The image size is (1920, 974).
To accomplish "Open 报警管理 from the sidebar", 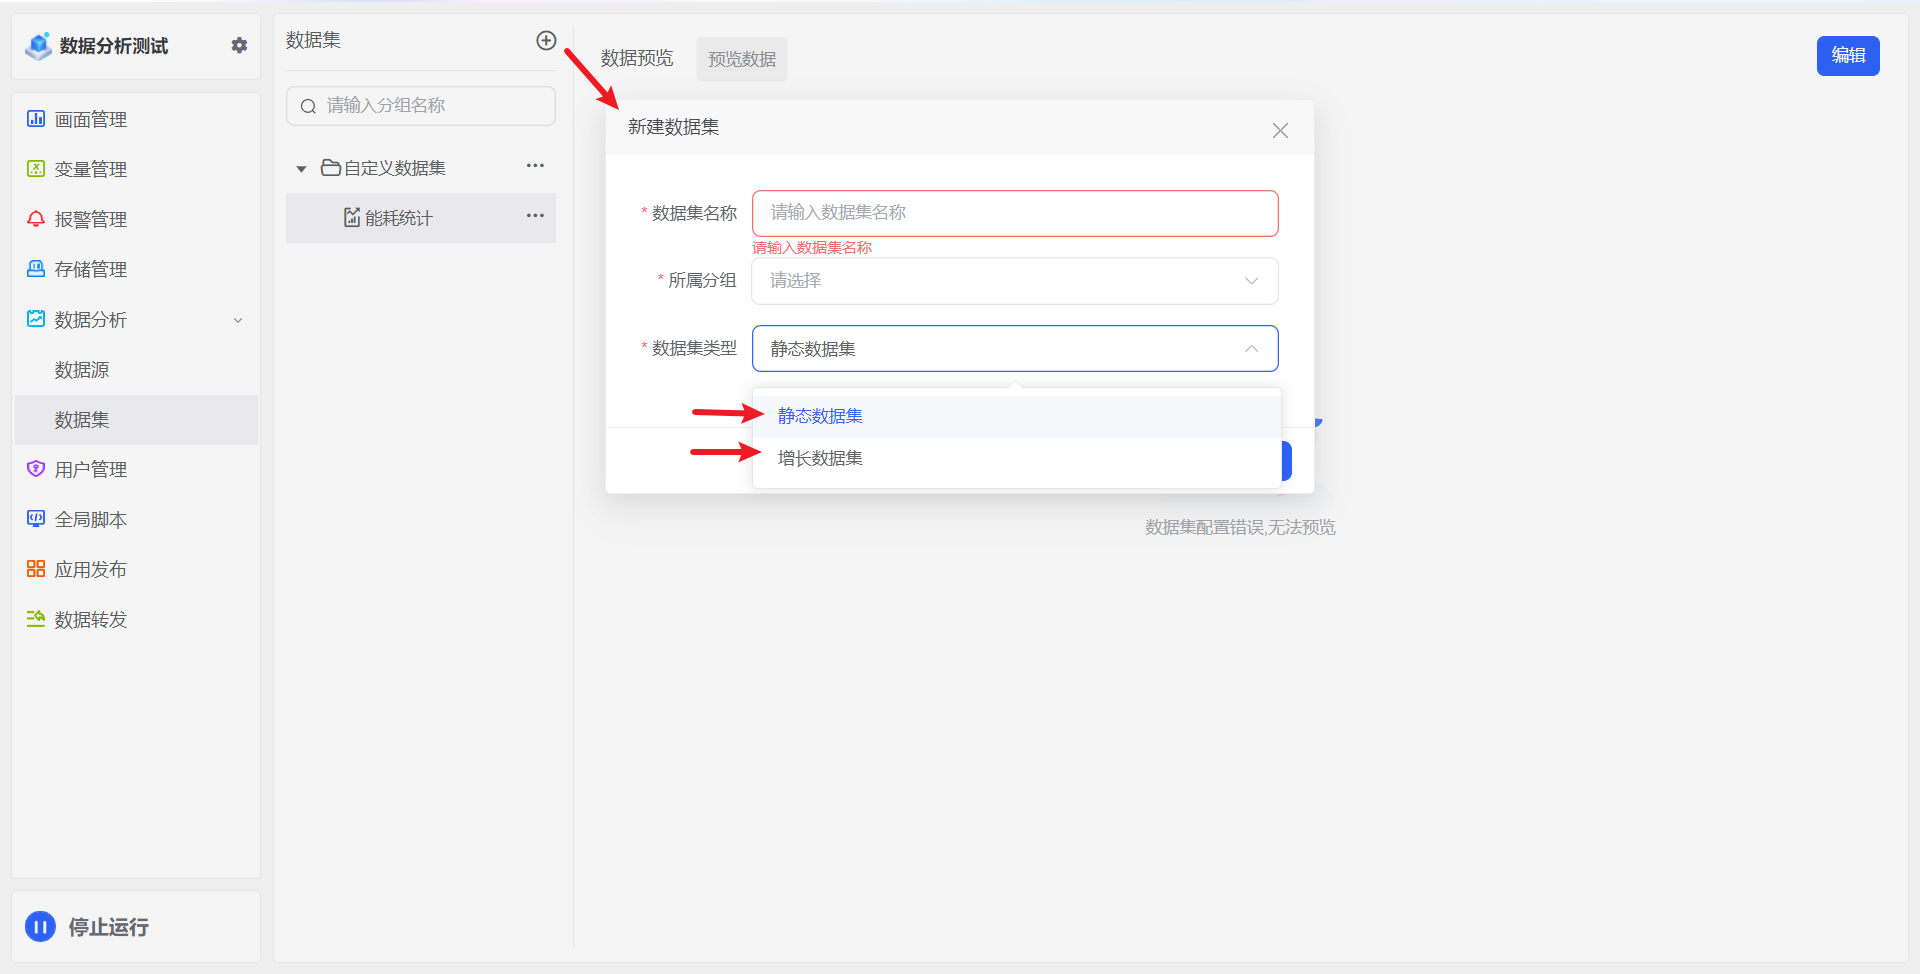I will (90, 220).
